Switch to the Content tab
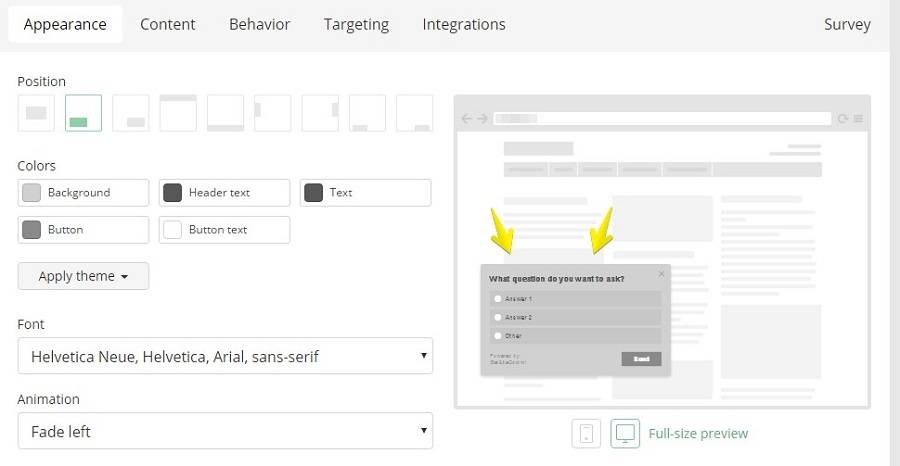 point(168,25)
